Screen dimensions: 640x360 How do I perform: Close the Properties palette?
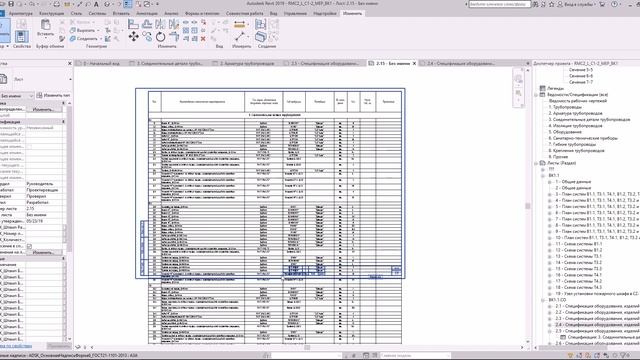tap(70, 63)
